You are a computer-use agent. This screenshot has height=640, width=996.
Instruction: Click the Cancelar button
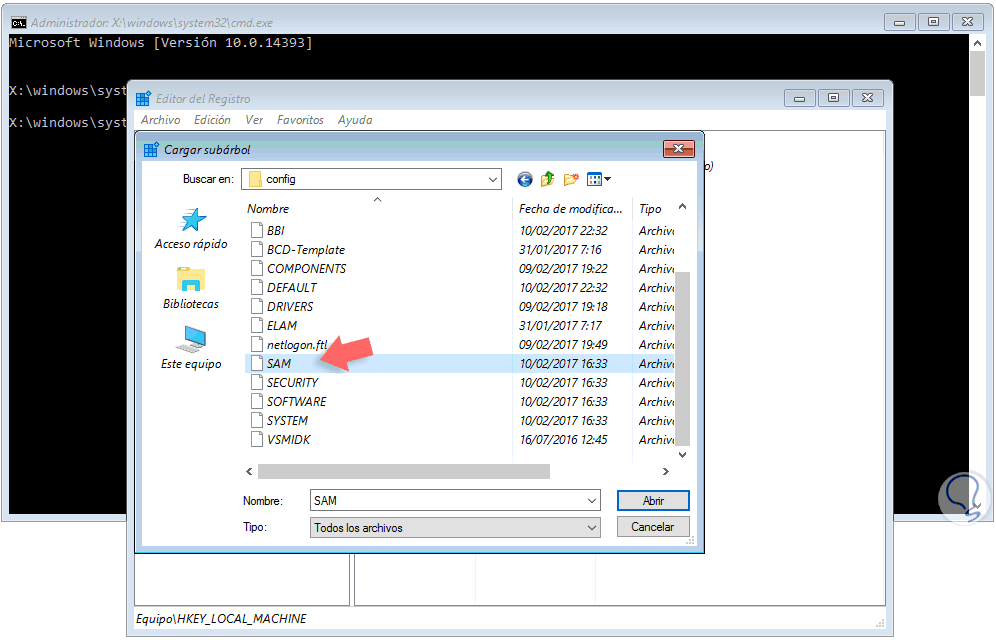[653, 527]
